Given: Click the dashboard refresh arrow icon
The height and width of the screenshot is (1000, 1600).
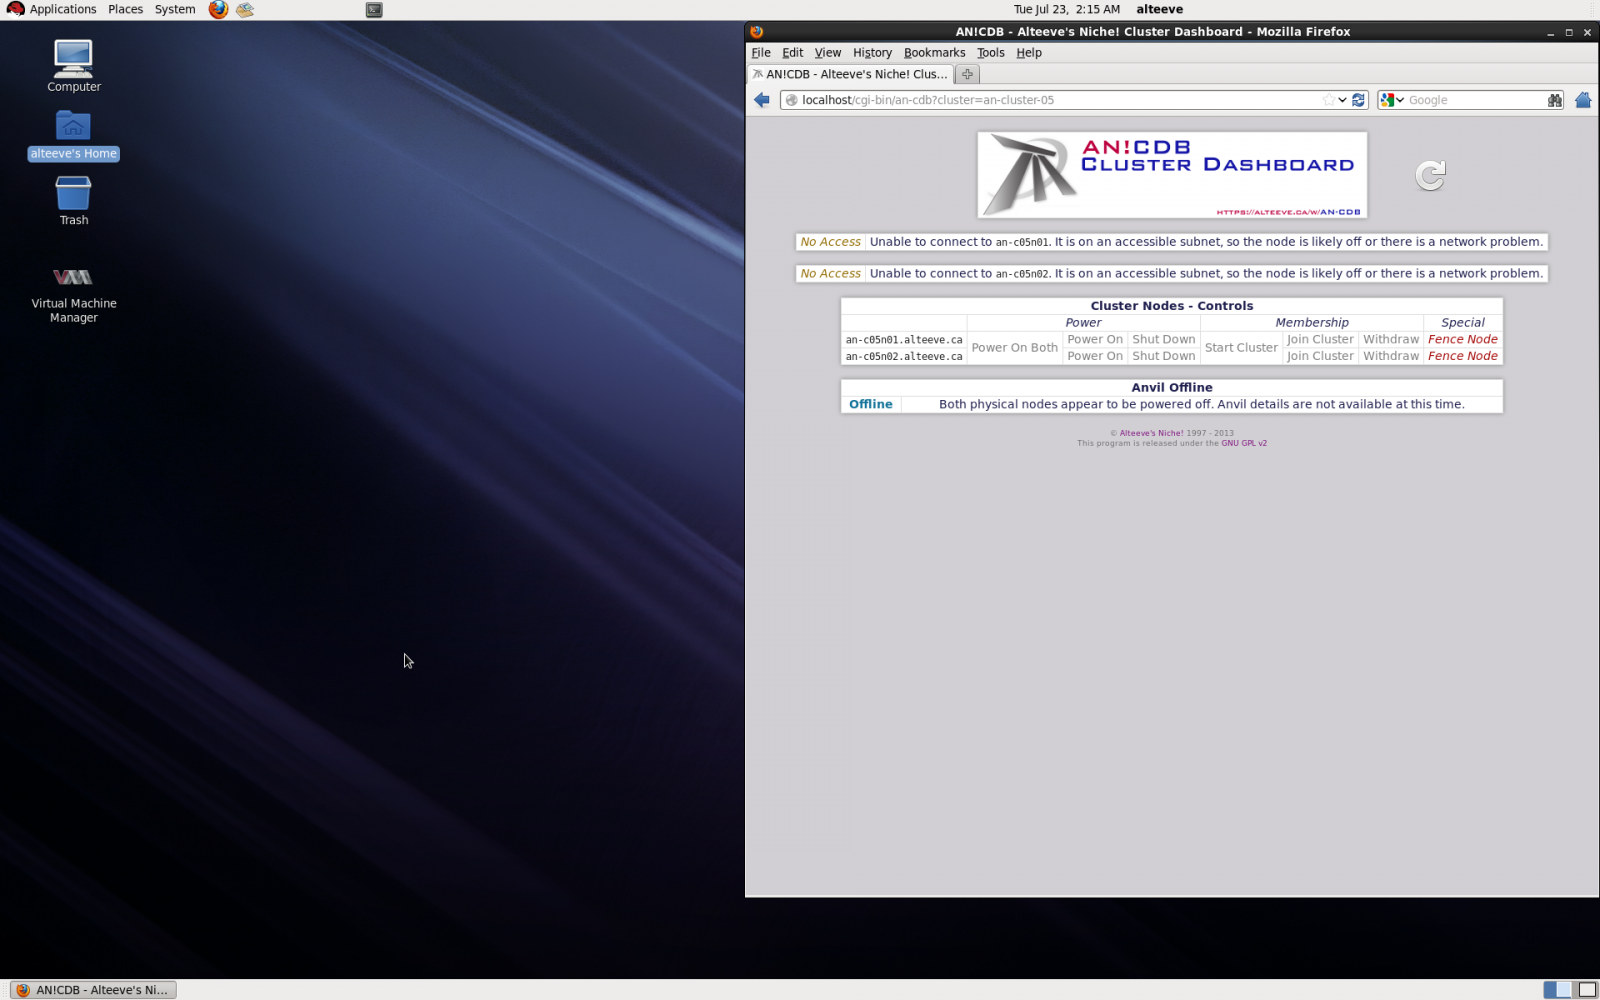Looking at the screenshot, I should (x=1430, y=176).
